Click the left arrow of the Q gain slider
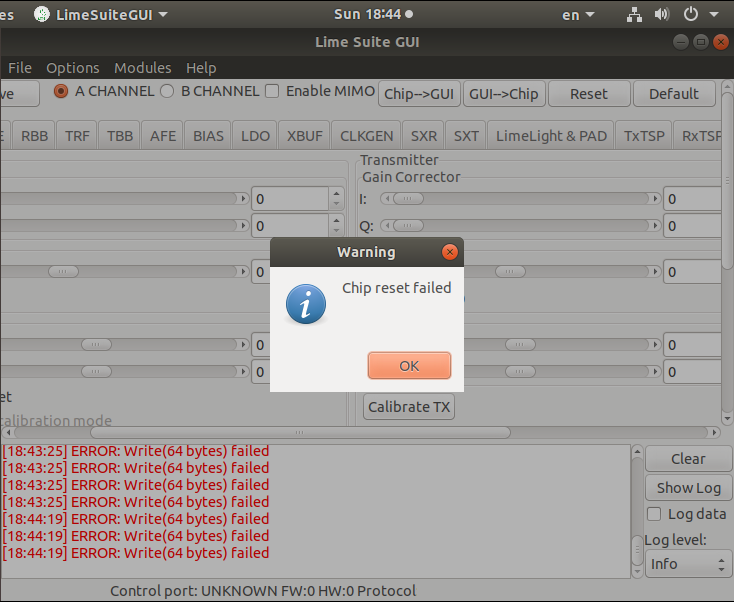Viewport: 734px width, 602px height. click(387, 226)
